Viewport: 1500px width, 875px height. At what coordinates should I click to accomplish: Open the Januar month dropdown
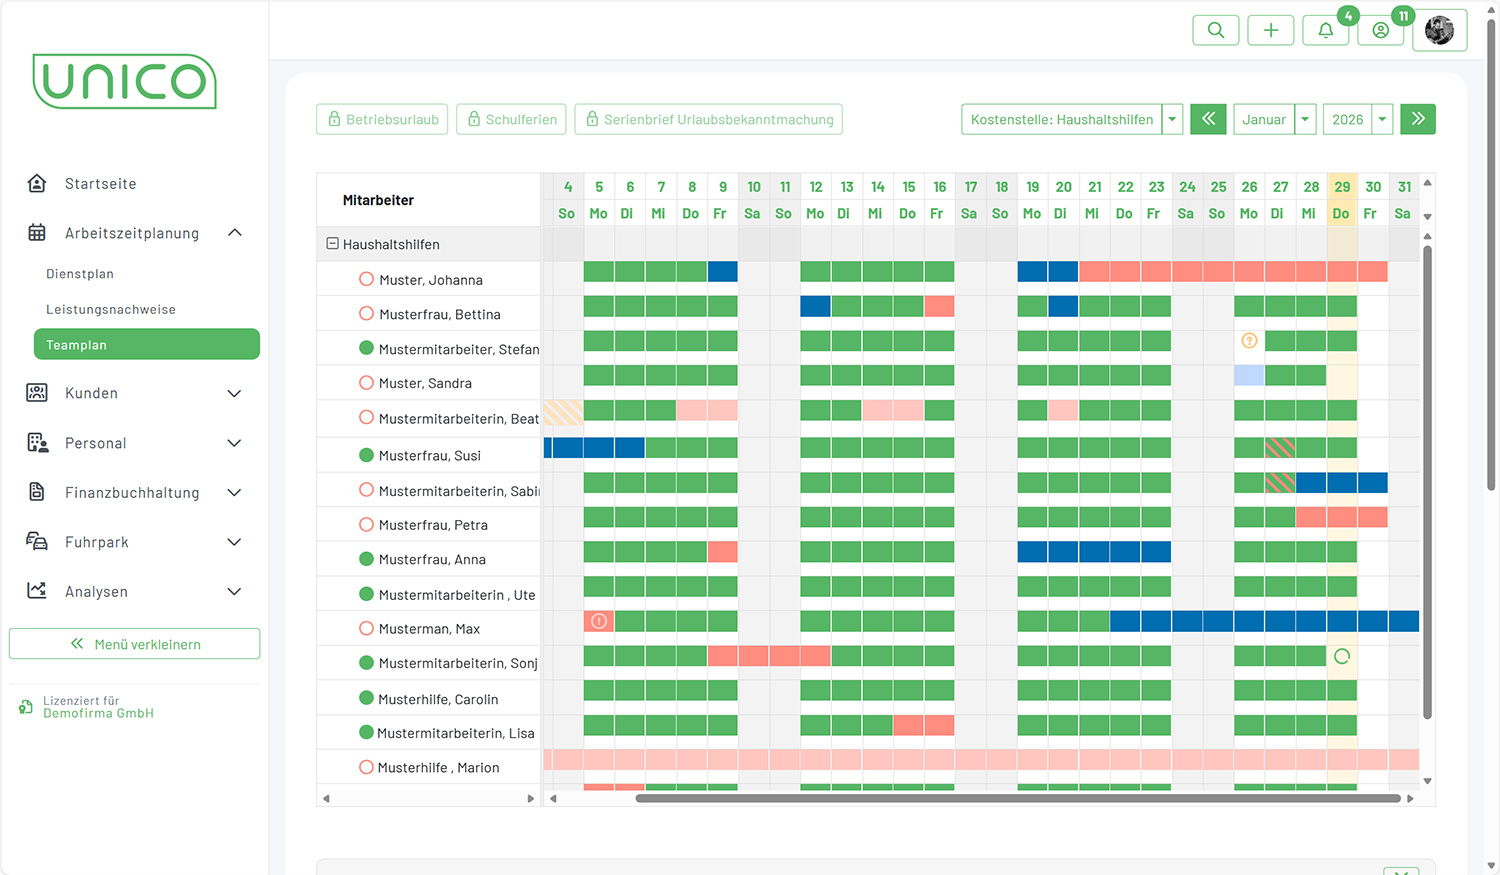tap(1305, 119)
